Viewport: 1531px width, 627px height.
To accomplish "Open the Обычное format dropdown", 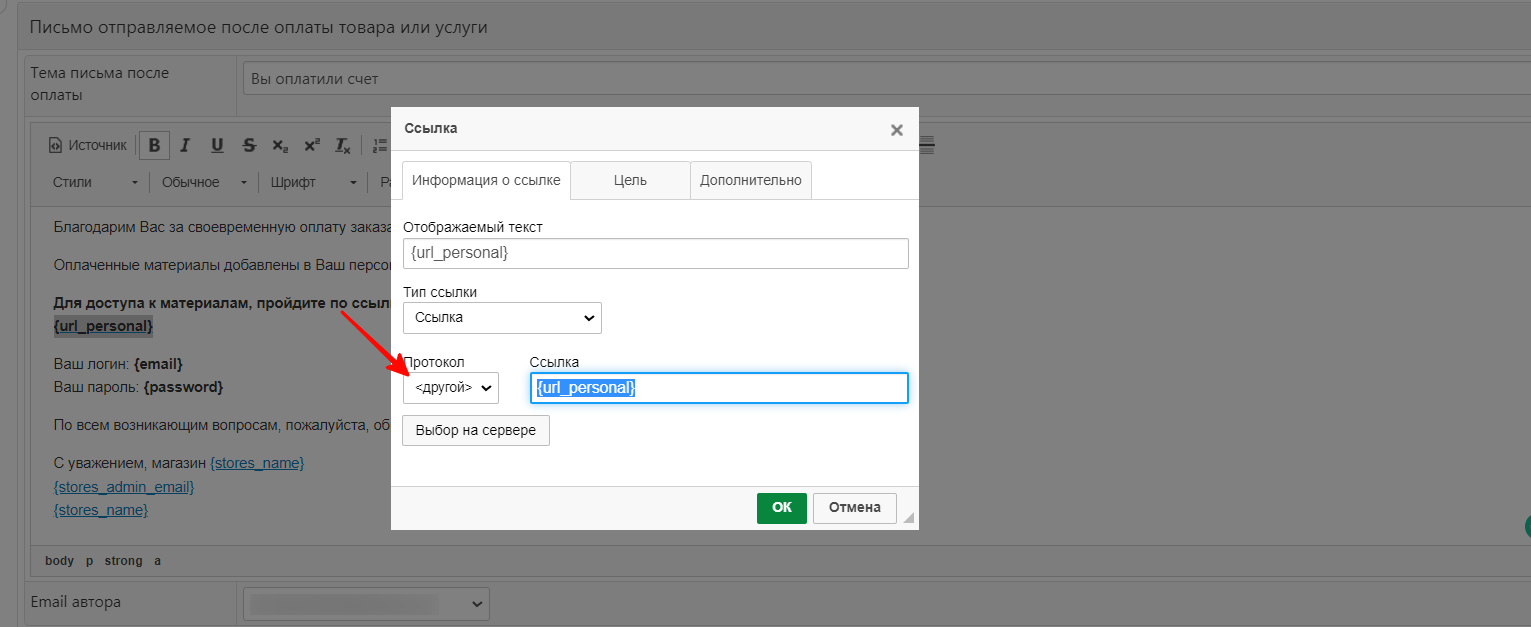I will pyautogui.click(x=204, y=182).
